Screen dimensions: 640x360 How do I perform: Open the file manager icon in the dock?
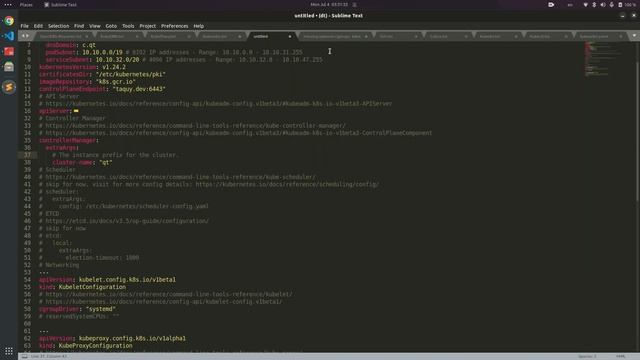point(9,67)
